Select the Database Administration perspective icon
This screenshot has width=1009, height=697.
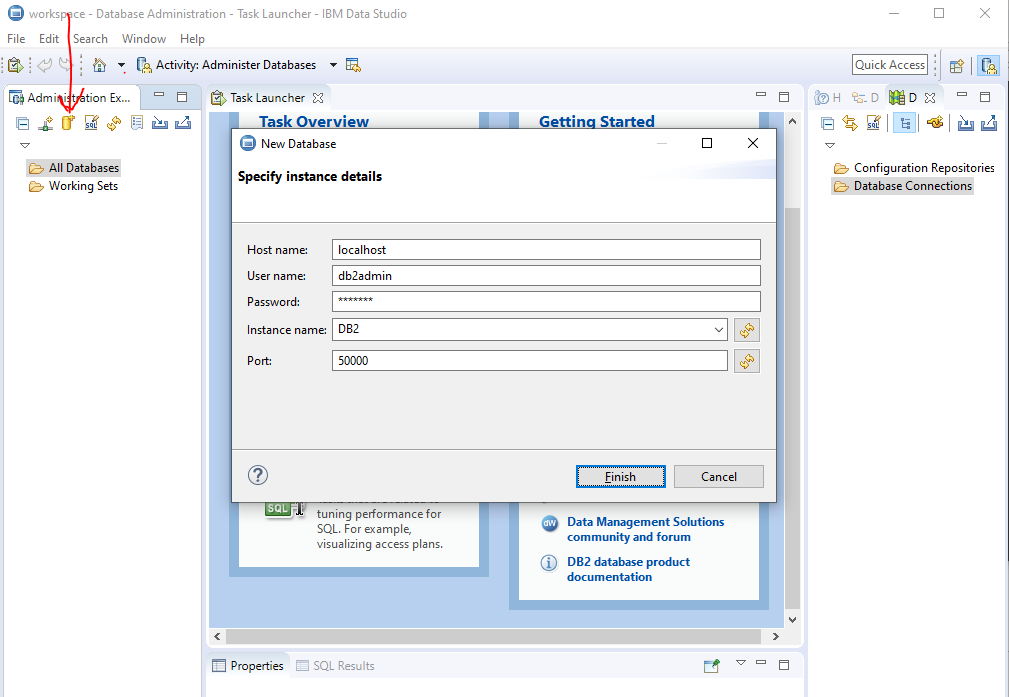pos(988,65)
